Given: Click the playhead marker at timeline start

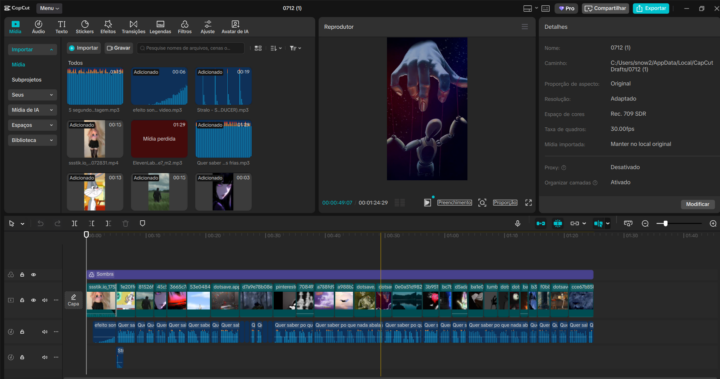Looking at the screenshot, I should coord(86,235).
